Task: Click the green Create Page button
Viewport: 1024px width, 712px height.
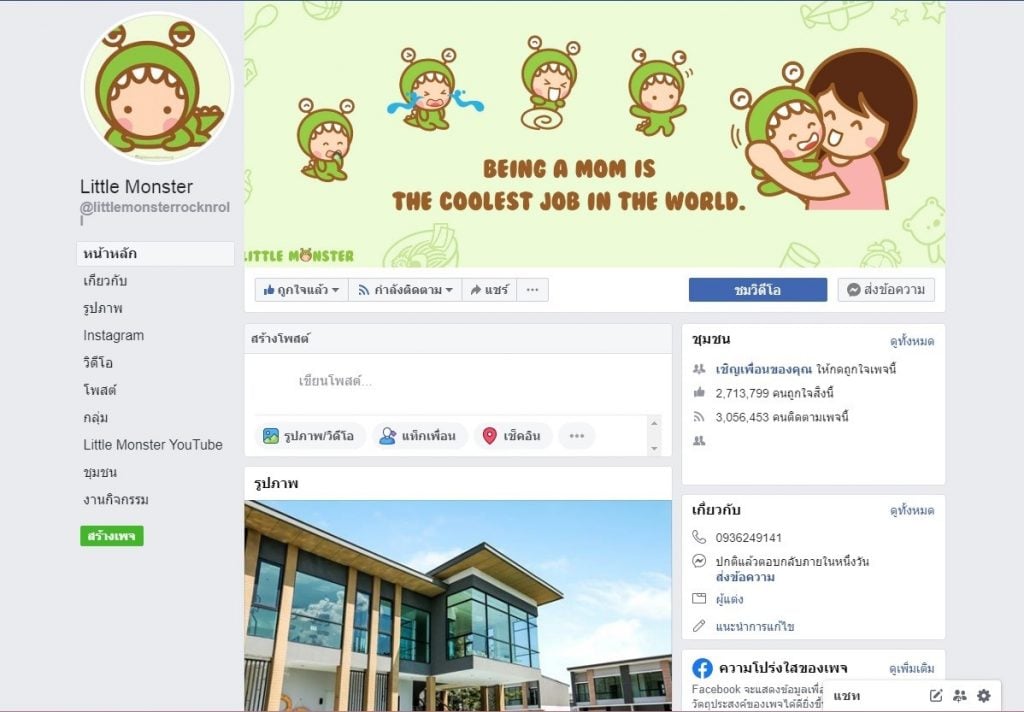Action: (112, 536)
